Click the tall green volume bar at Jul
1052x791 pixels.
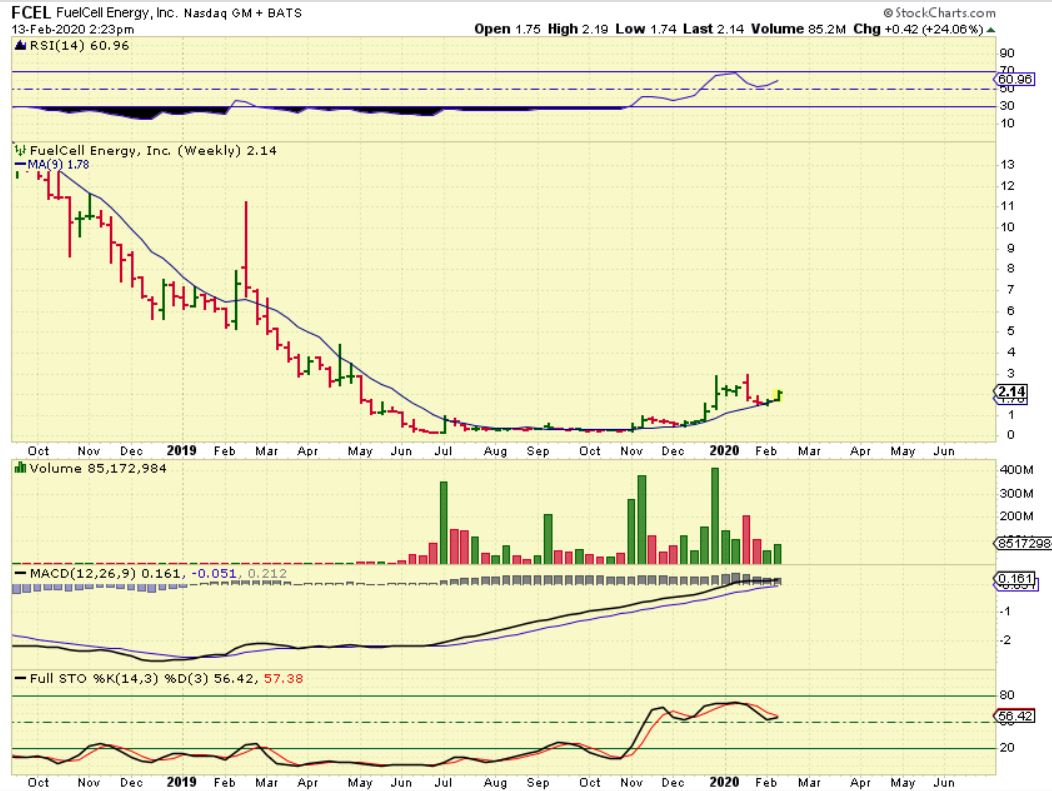click(443, 523)
